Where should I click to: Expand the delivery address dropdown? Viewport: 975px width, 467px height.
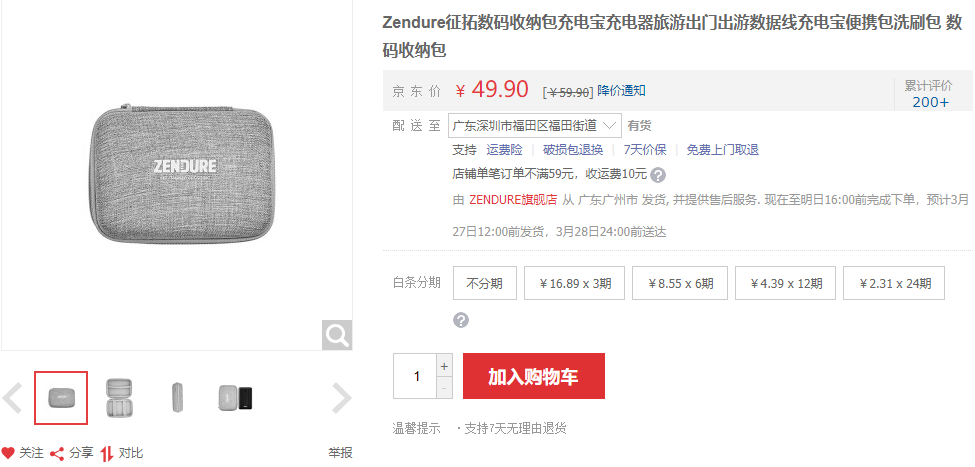535,126
